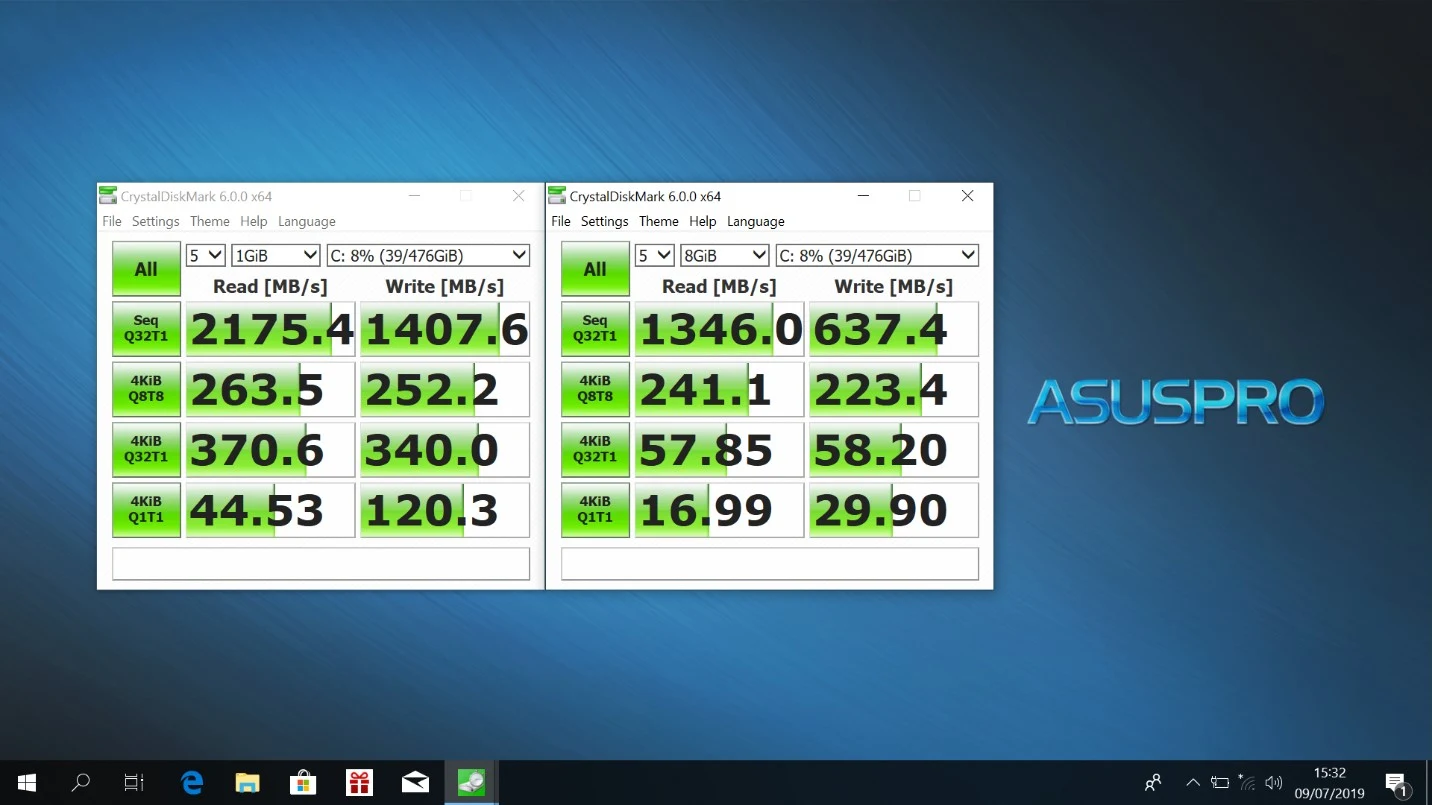The image size is (1432, 805).
Task: Click the 2175.4 sequential read result
Action: [270, 329]
